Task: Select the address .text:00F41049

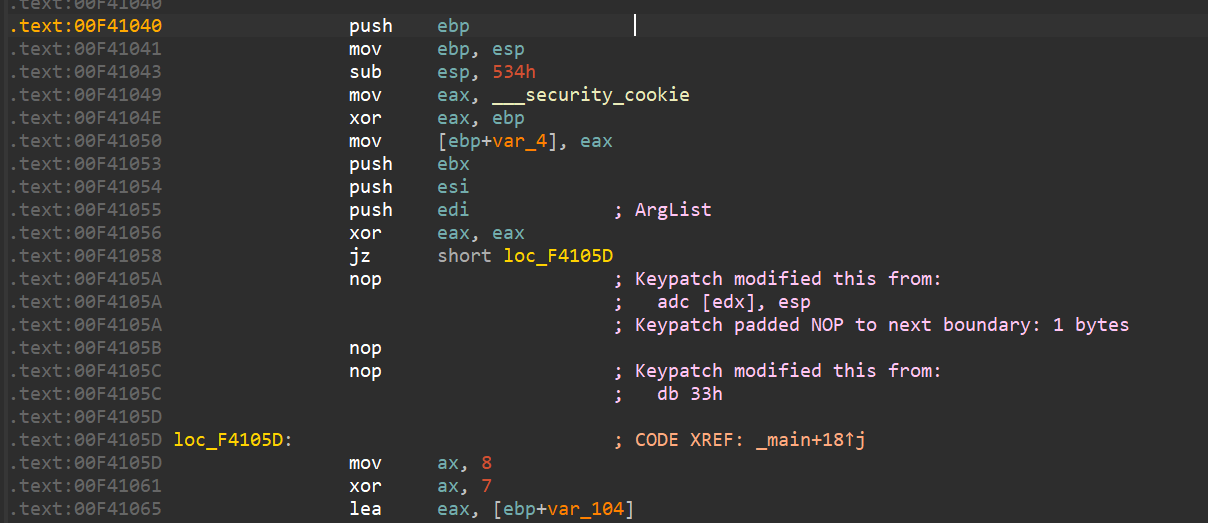Action: coord(85,95)
